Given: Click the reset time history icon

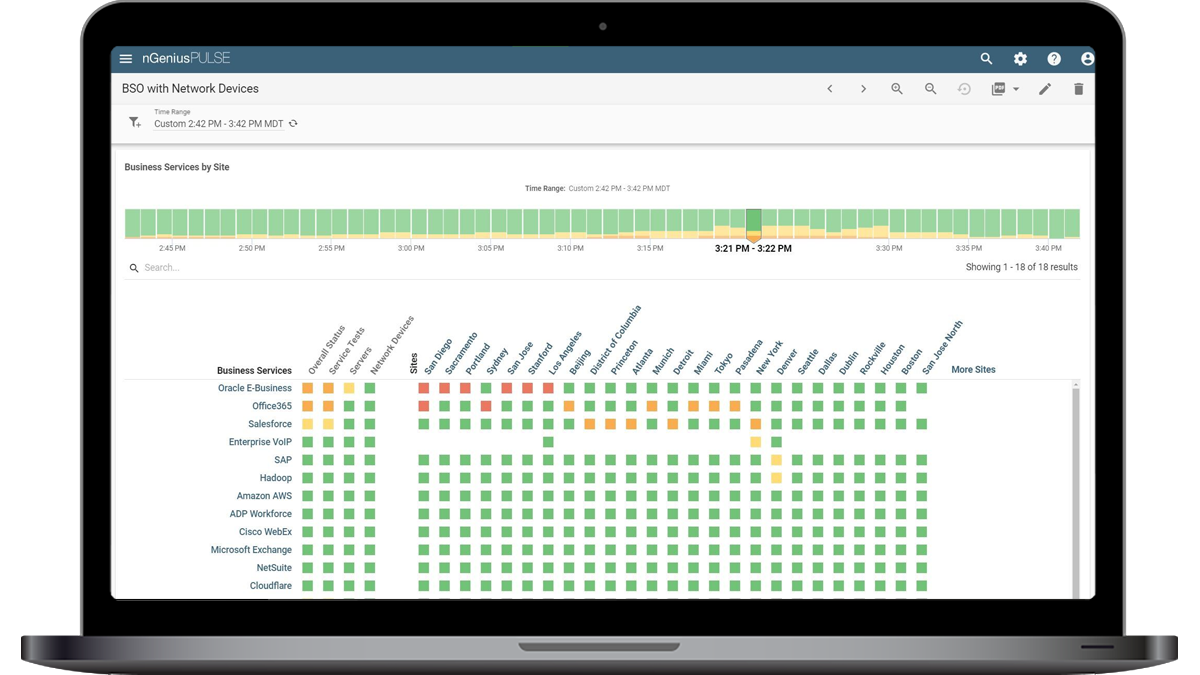Looking at the screenshot, I should point(964,89).
